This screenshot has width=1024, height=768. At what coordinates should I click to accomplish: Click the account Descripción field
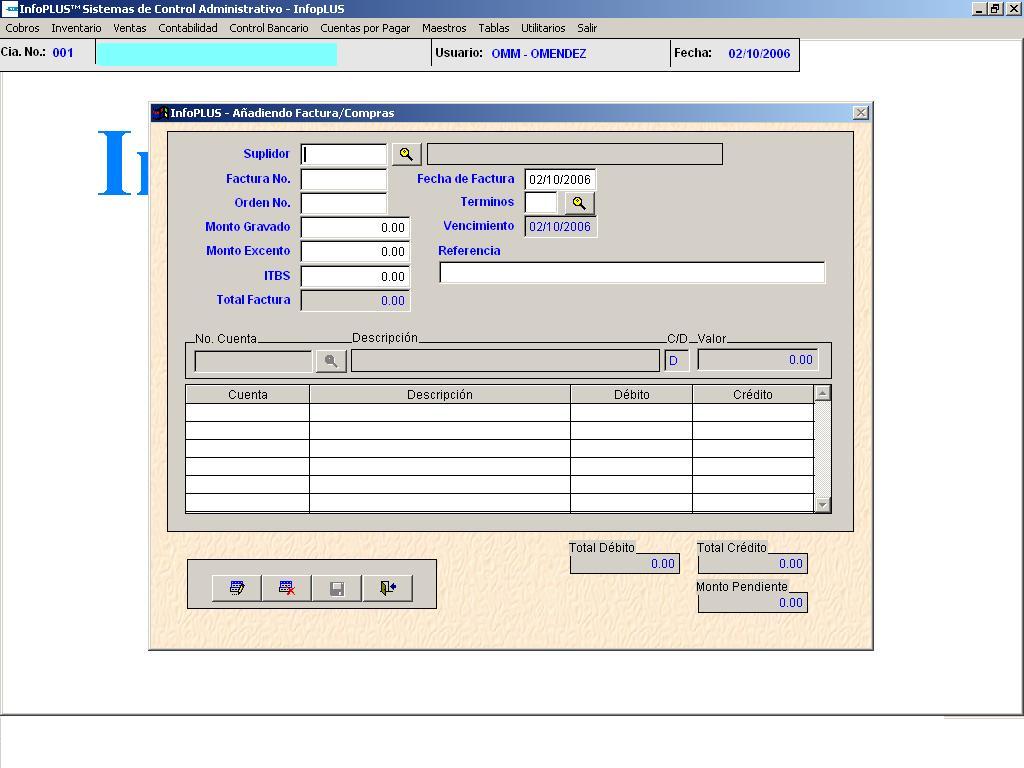(x=505, y=360)
